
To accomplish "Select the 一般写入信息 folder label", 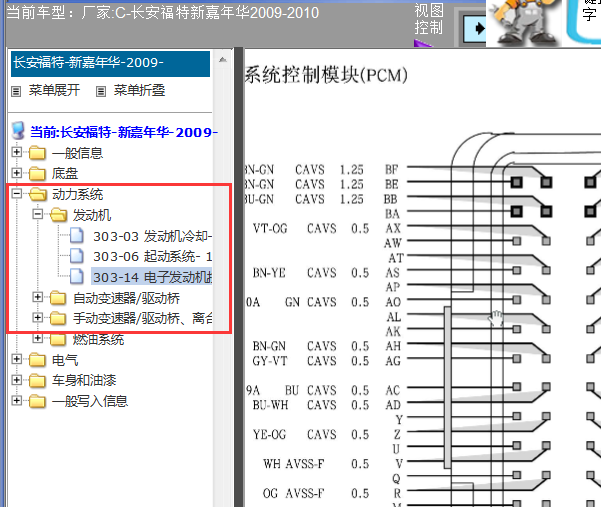I will (x=90, y=401).
